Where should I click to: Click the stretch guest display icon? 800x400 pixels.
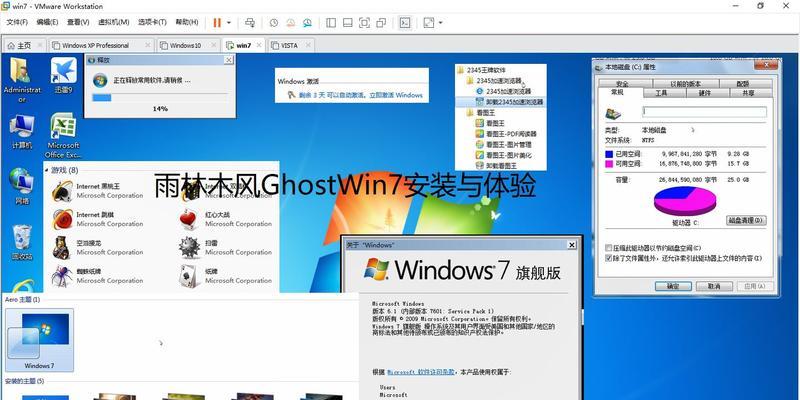point(429,22)
